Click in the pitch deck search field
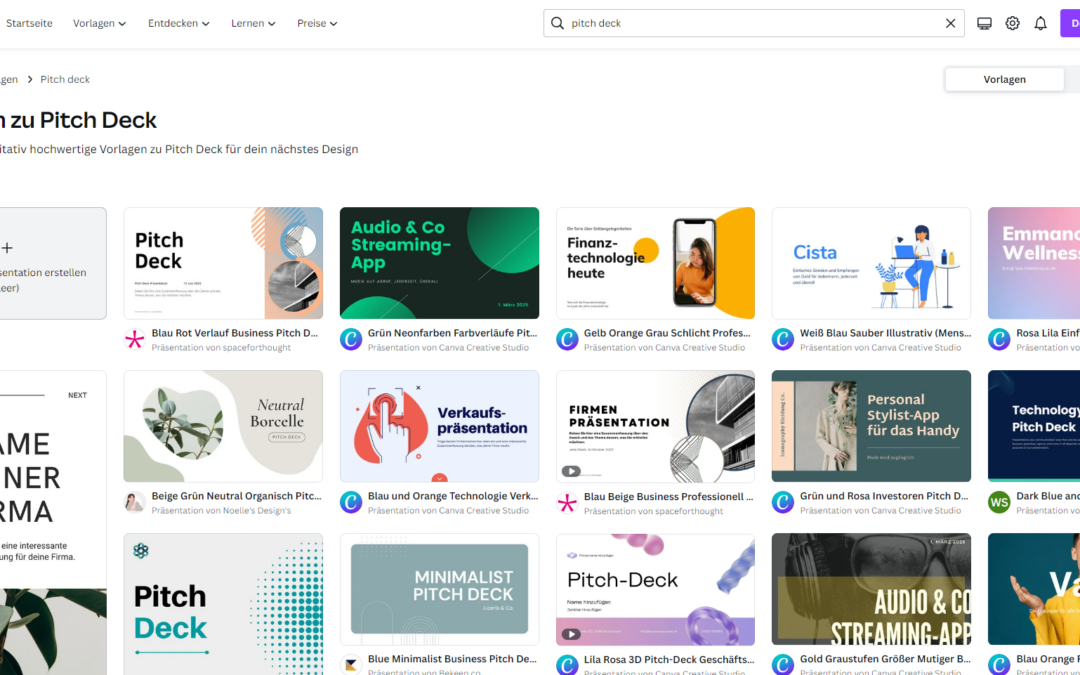The image size is (1080, 675). 754,23
